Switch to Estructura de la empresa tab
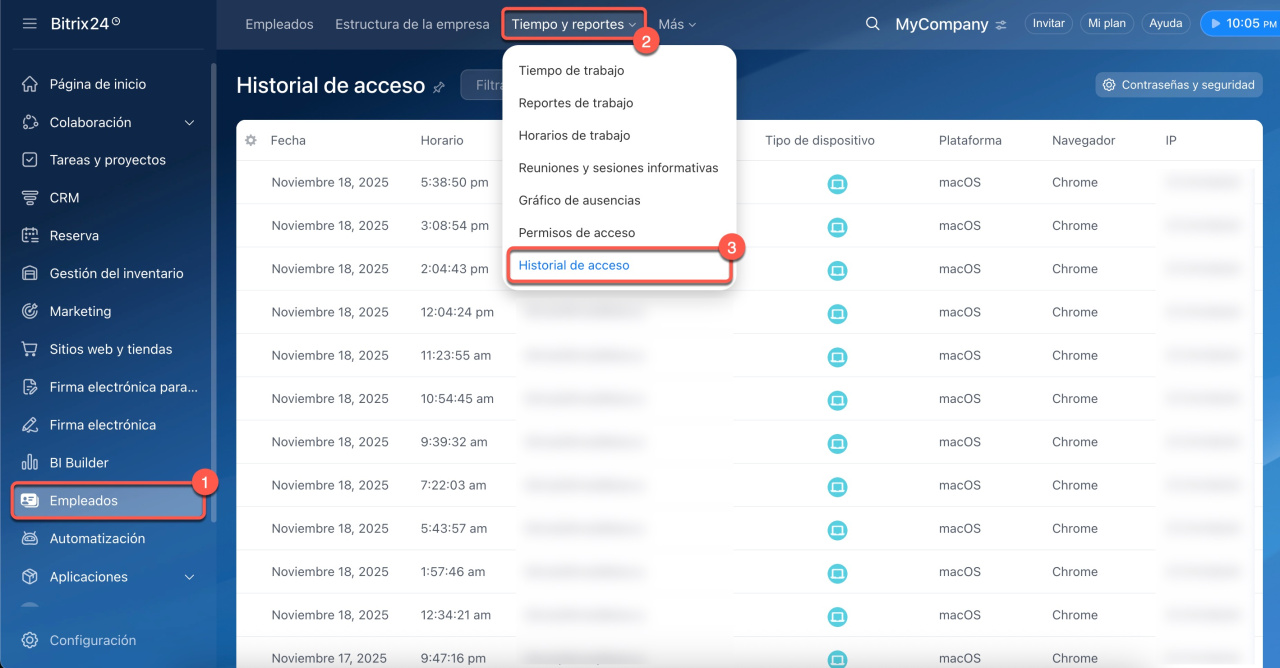Screen dimensions: 1280x668 (412, 24)
